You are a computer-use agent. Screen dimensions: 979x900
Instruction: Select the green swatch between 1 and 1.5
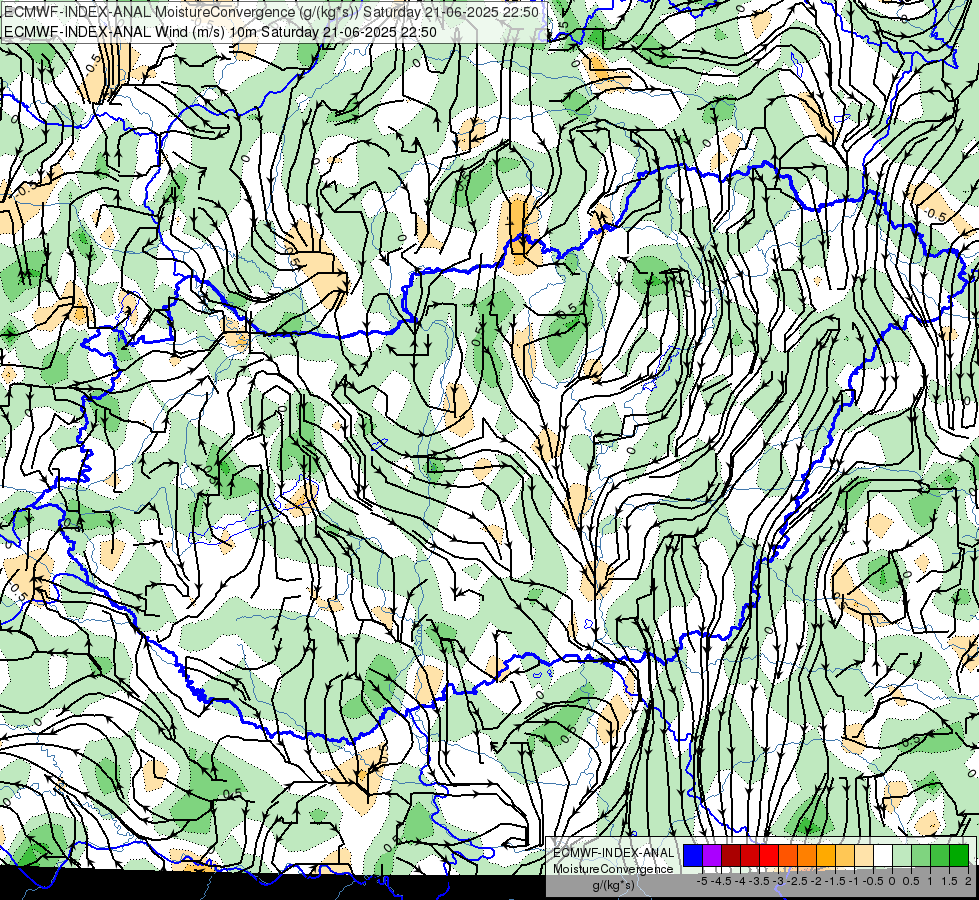(x=940, y=855)
